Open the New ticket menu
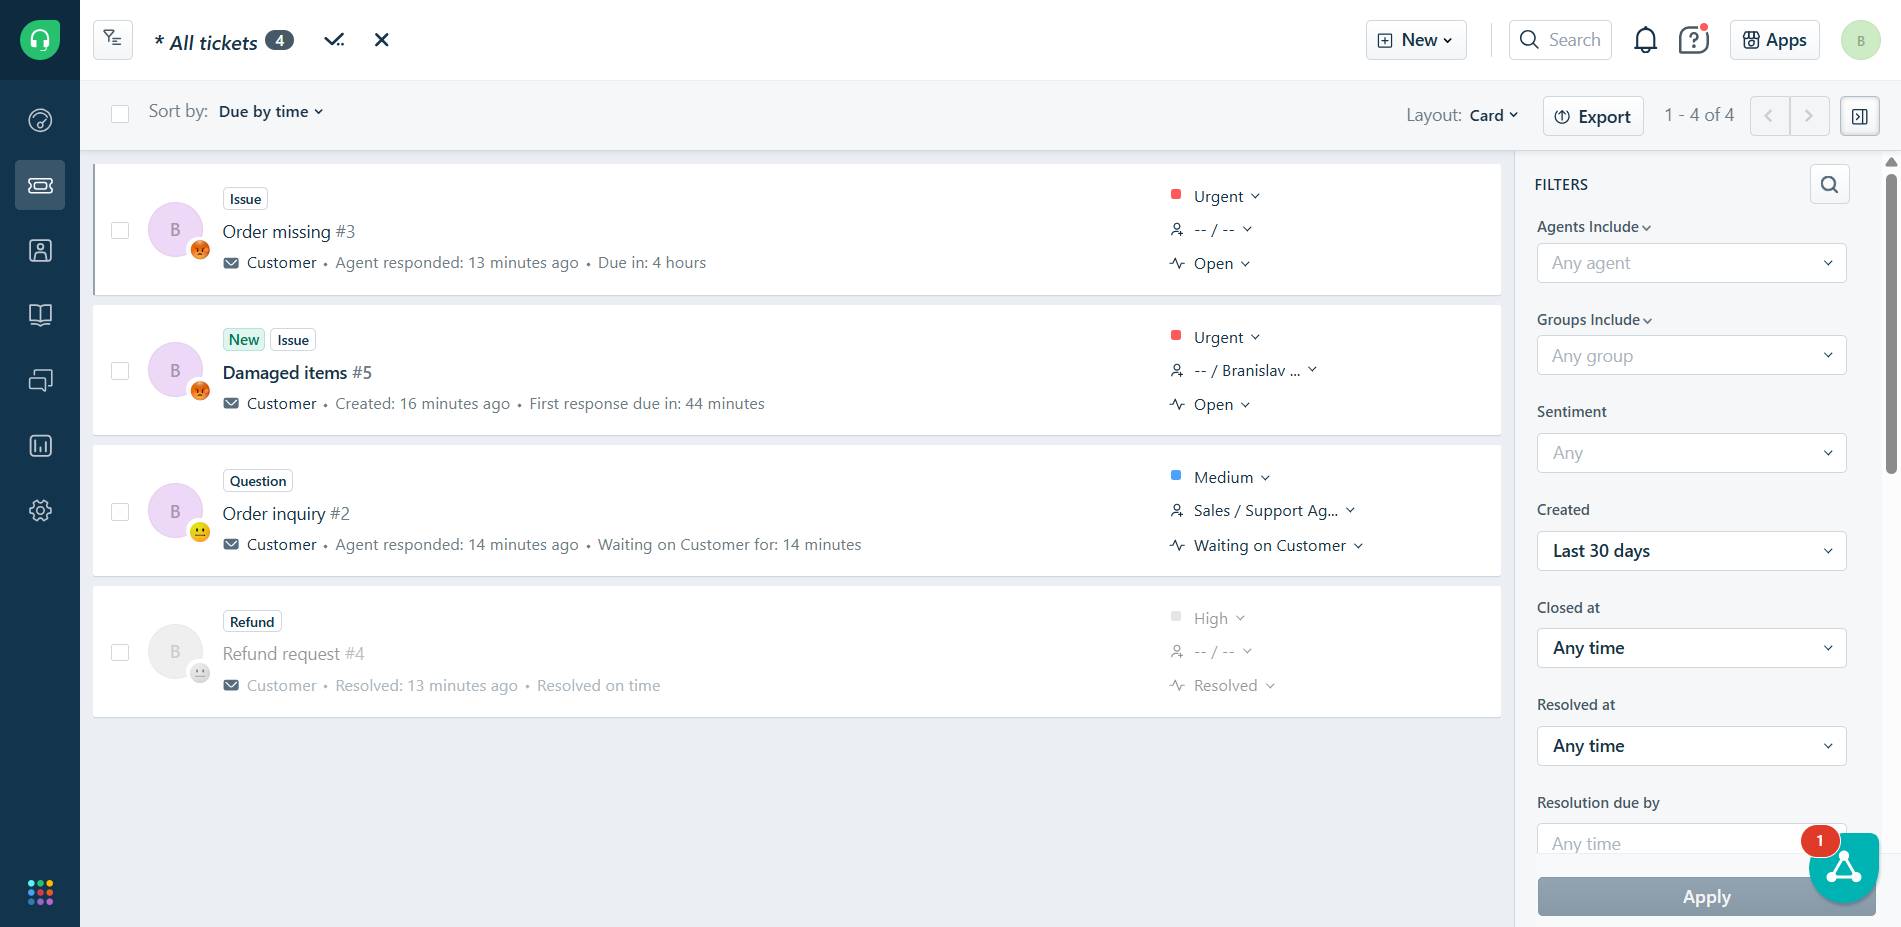Viewport: 1901px width, 927px height. [1415, 40]
